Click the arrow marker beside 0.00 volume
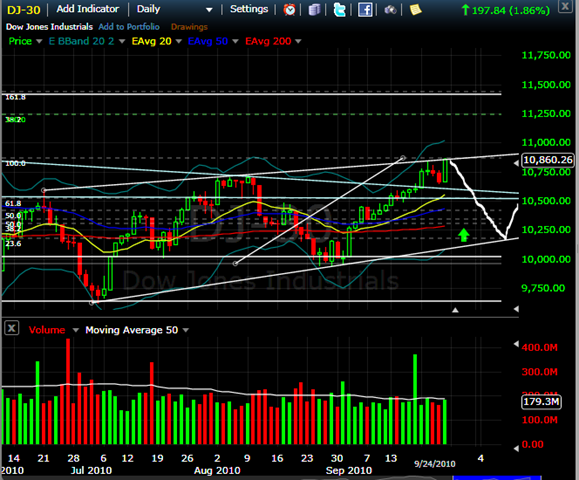Viewport: 579px width, 480px height. click(516, 448)
